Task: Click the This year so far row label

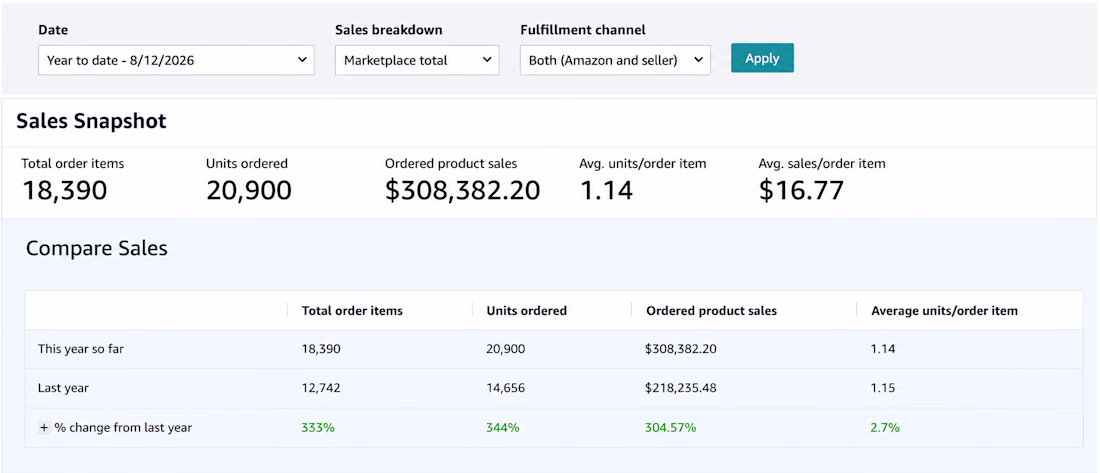Action: 81,348
